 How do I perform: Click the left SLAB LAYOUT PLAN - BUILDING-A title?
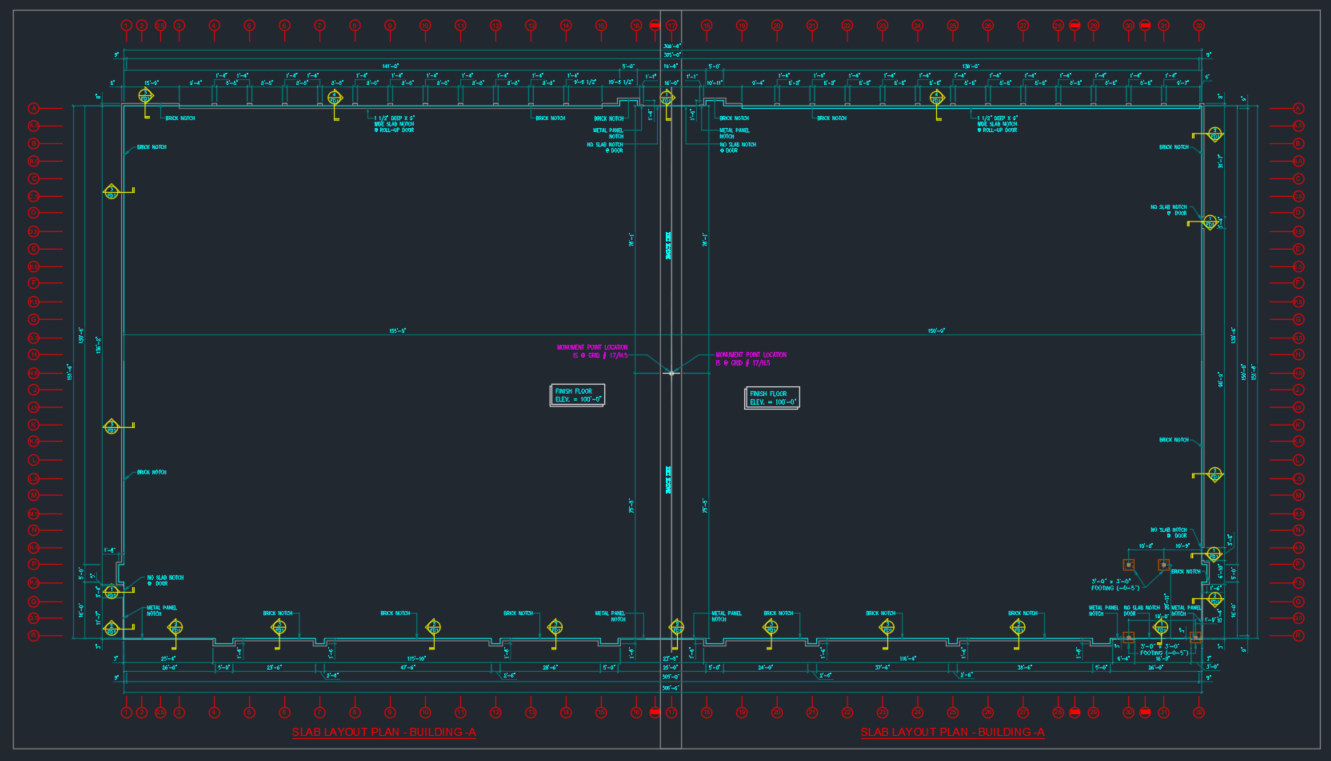pos(384,733)
